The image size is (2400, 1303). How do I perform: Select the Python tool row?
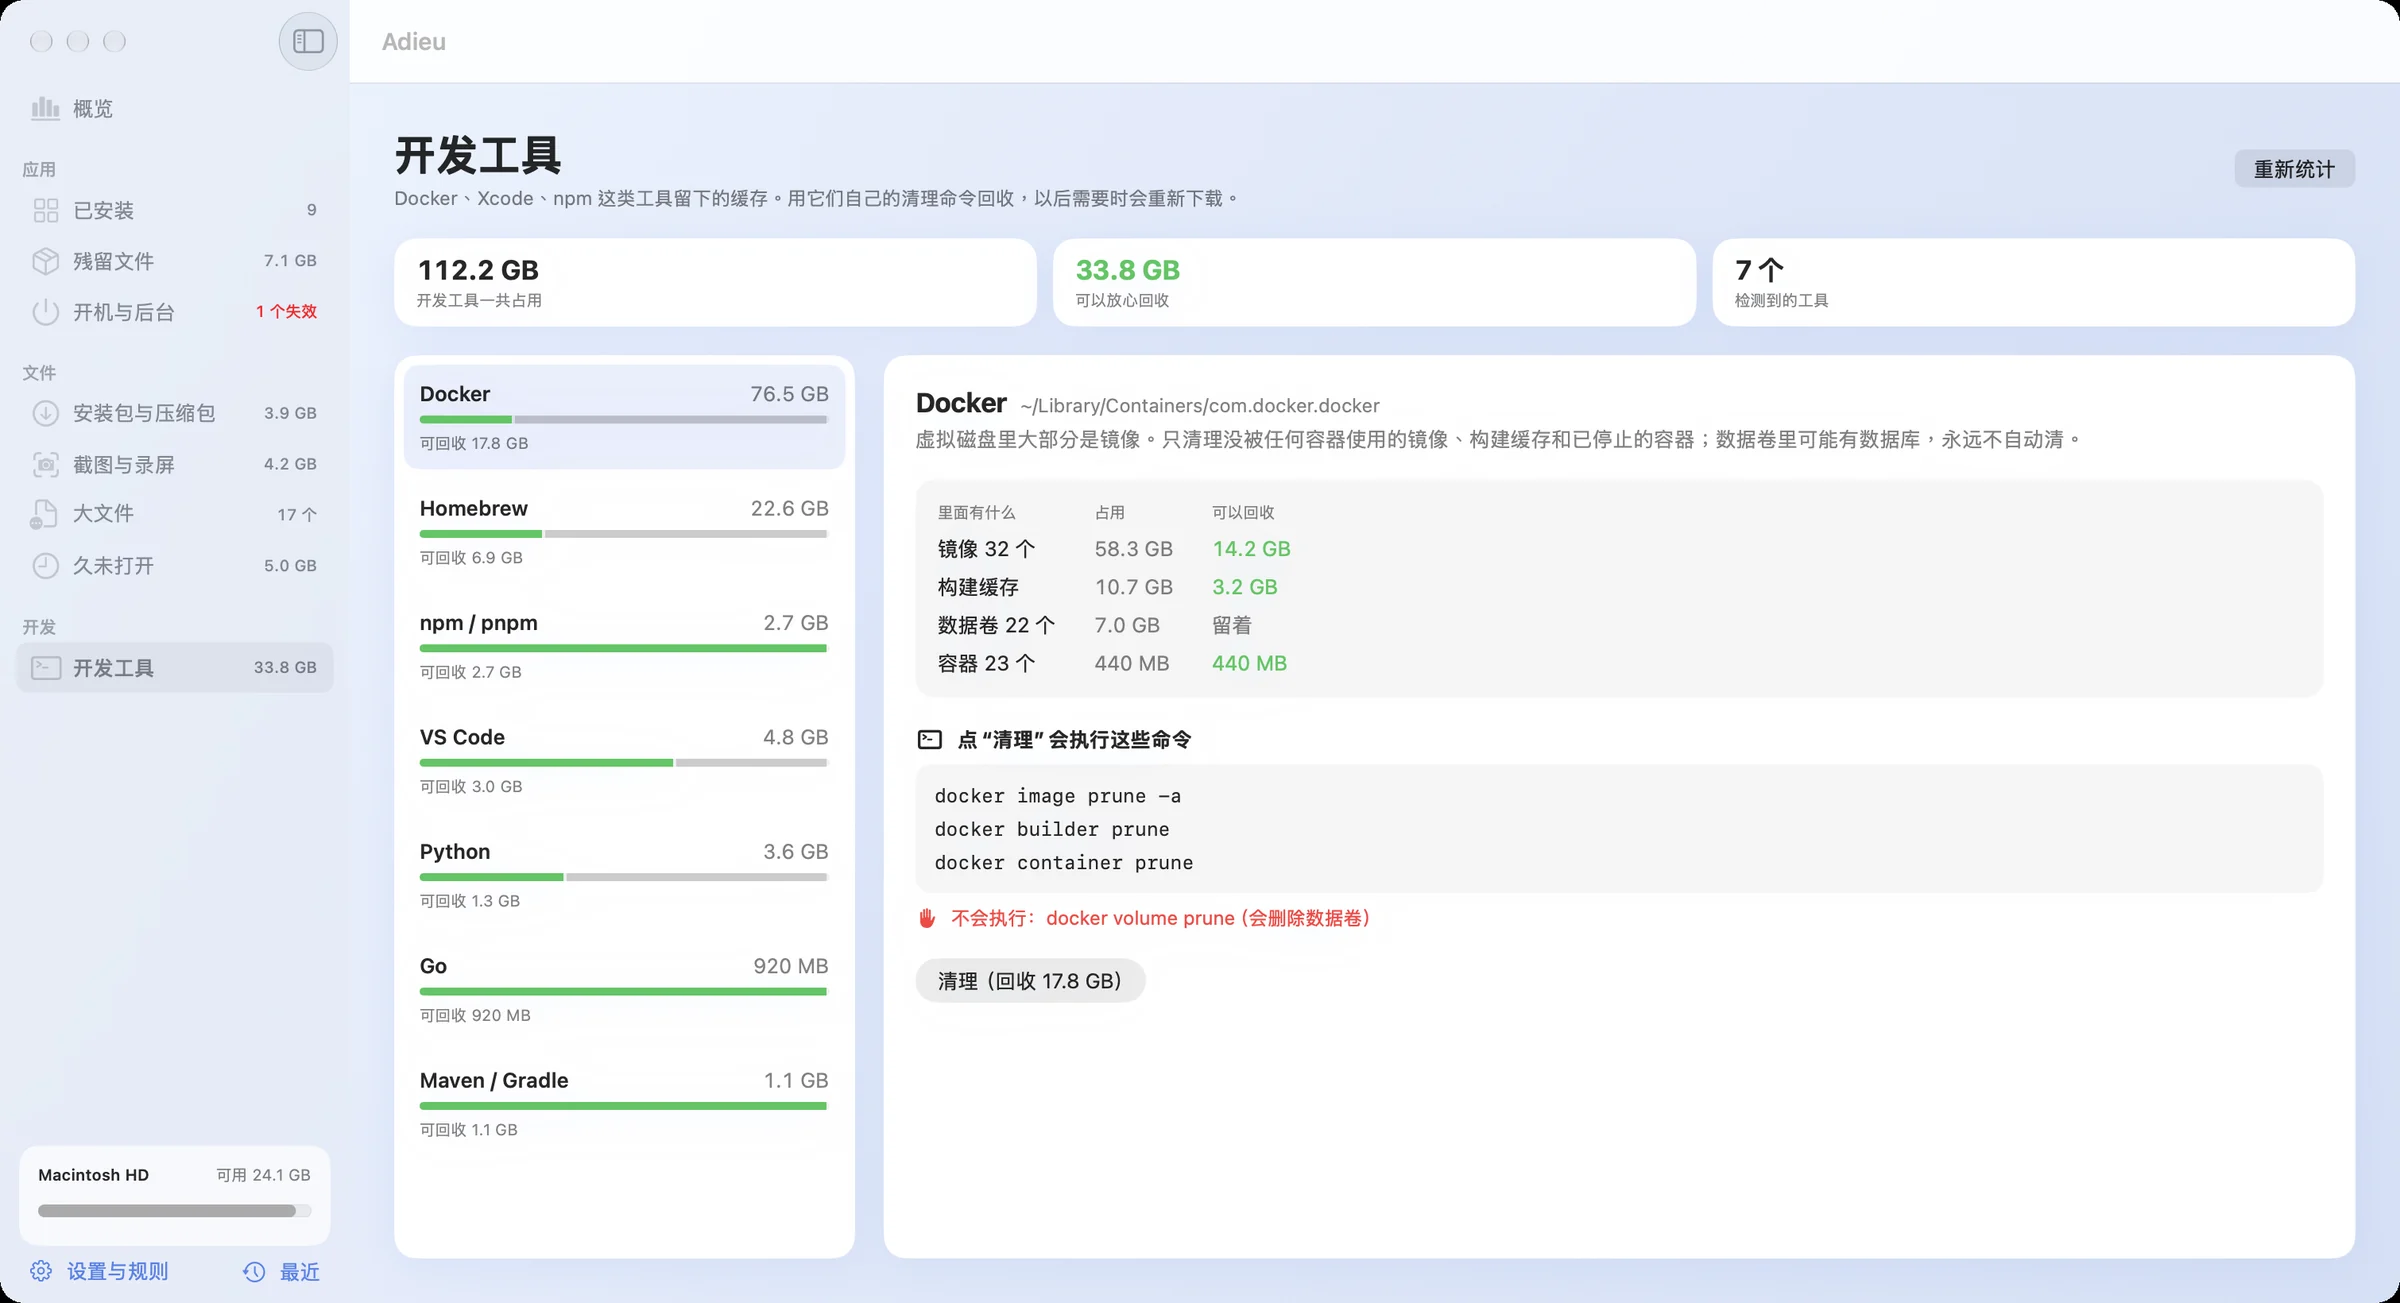click(x=624, y=875)
